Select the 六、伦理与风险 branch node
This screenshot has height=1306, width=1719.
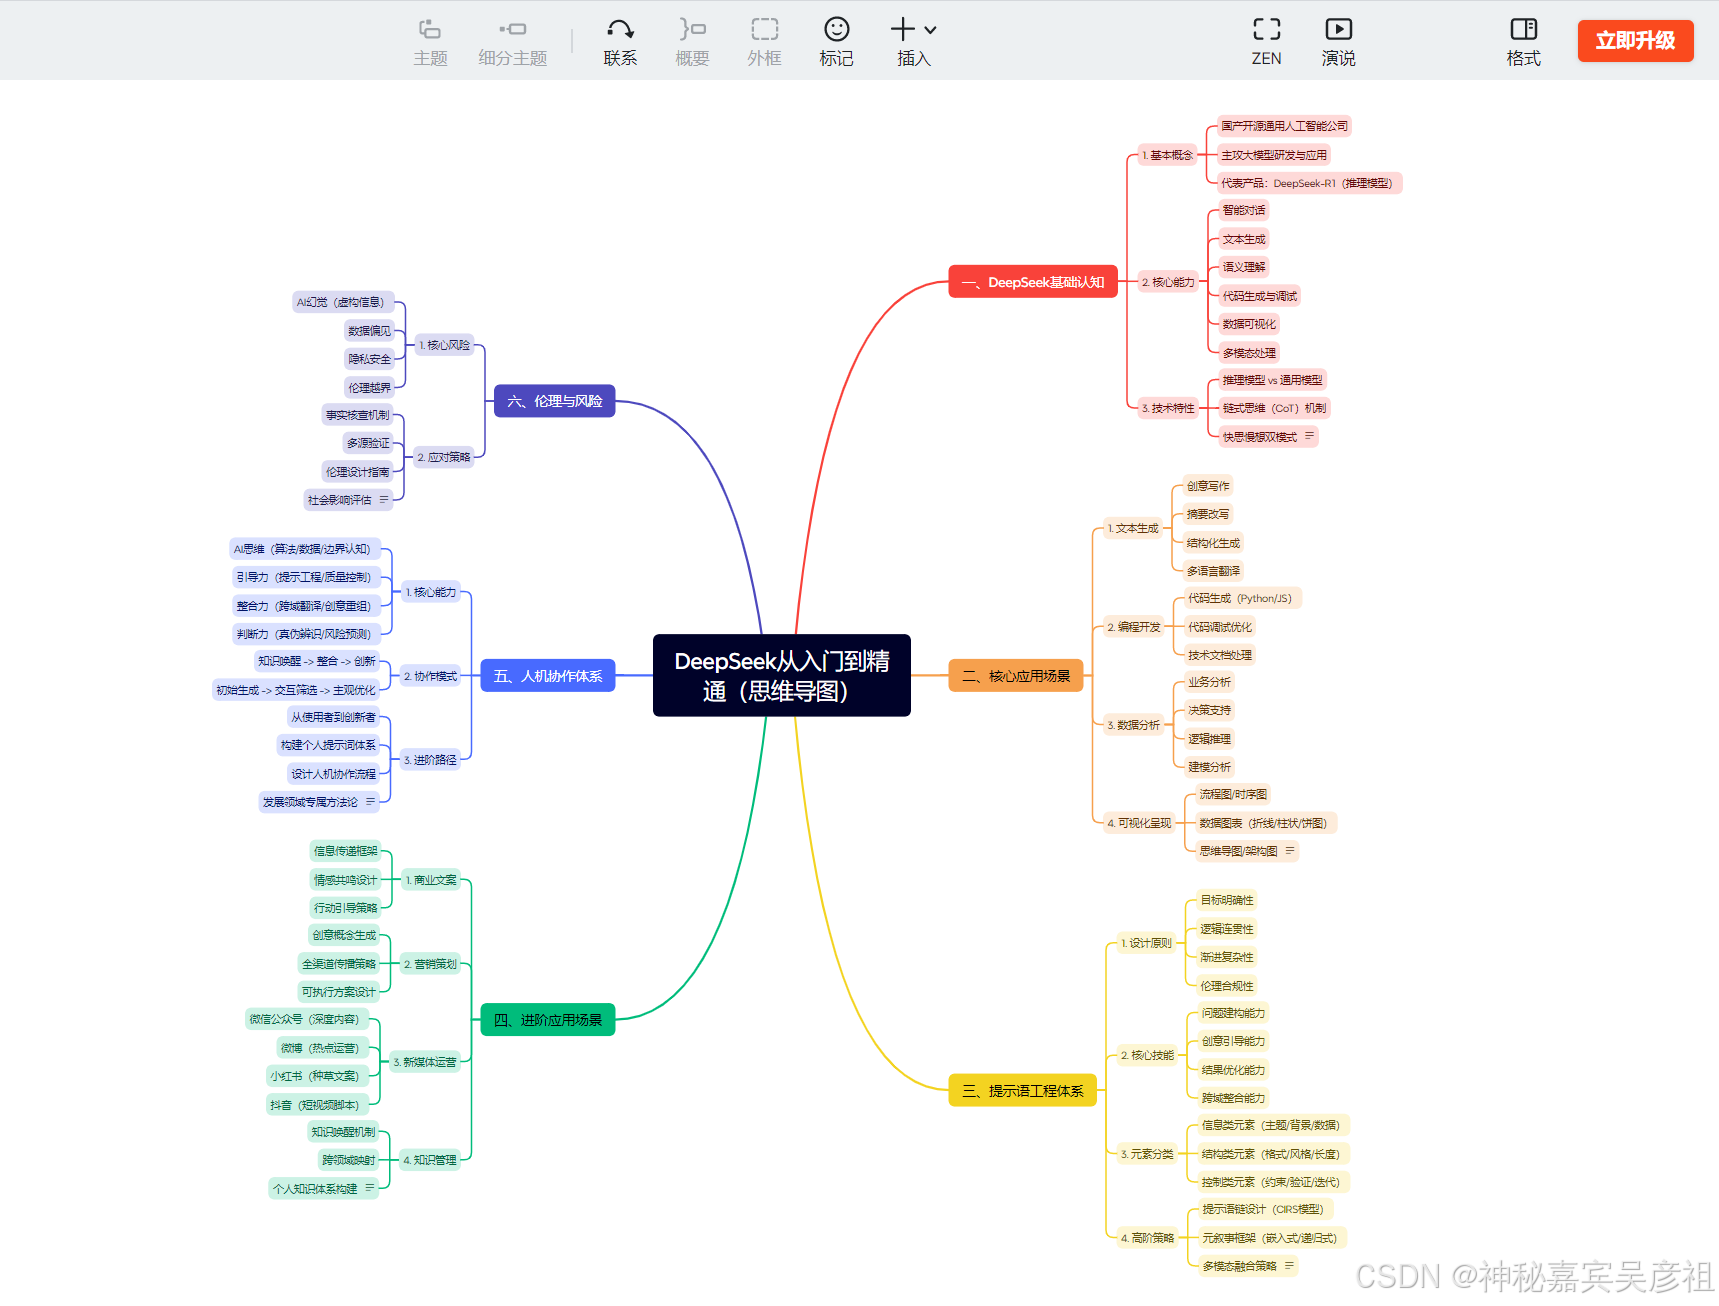555,401
